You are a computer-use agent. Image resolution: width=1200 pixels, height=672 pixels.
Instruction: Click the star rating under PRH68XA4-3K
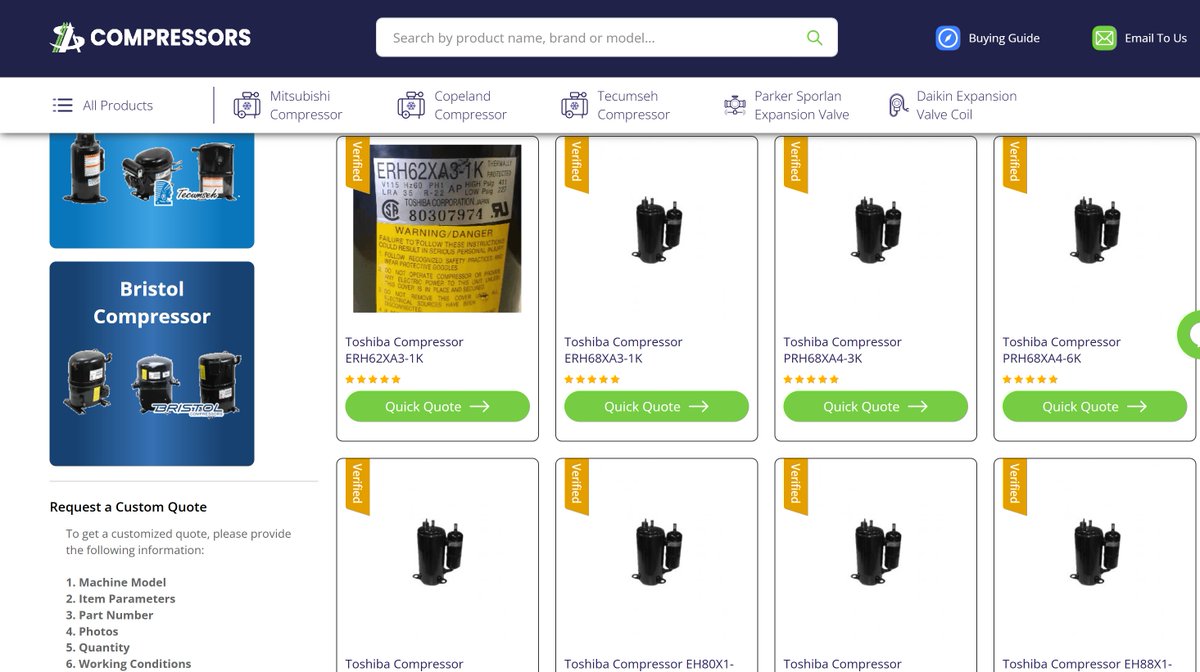click(x=811, y=379)
